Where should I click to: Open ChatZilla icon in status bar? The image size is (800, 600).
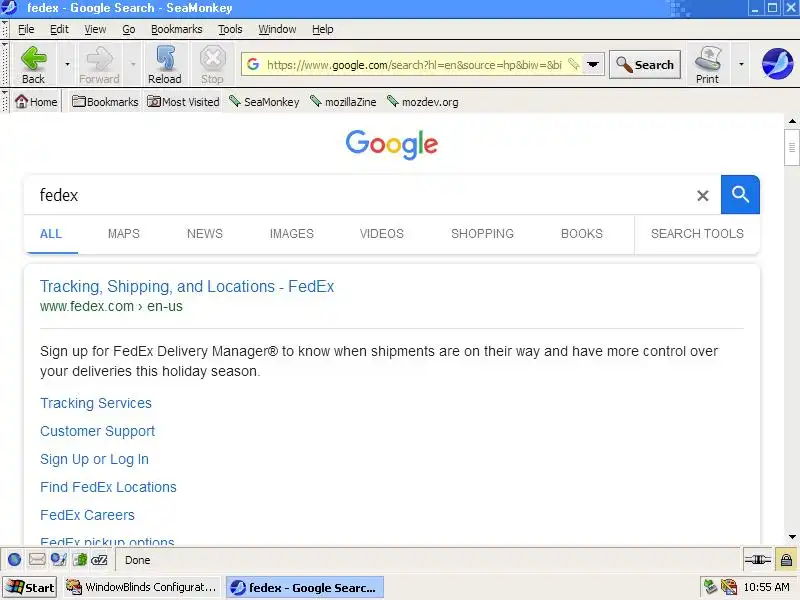tap(99, 560)
